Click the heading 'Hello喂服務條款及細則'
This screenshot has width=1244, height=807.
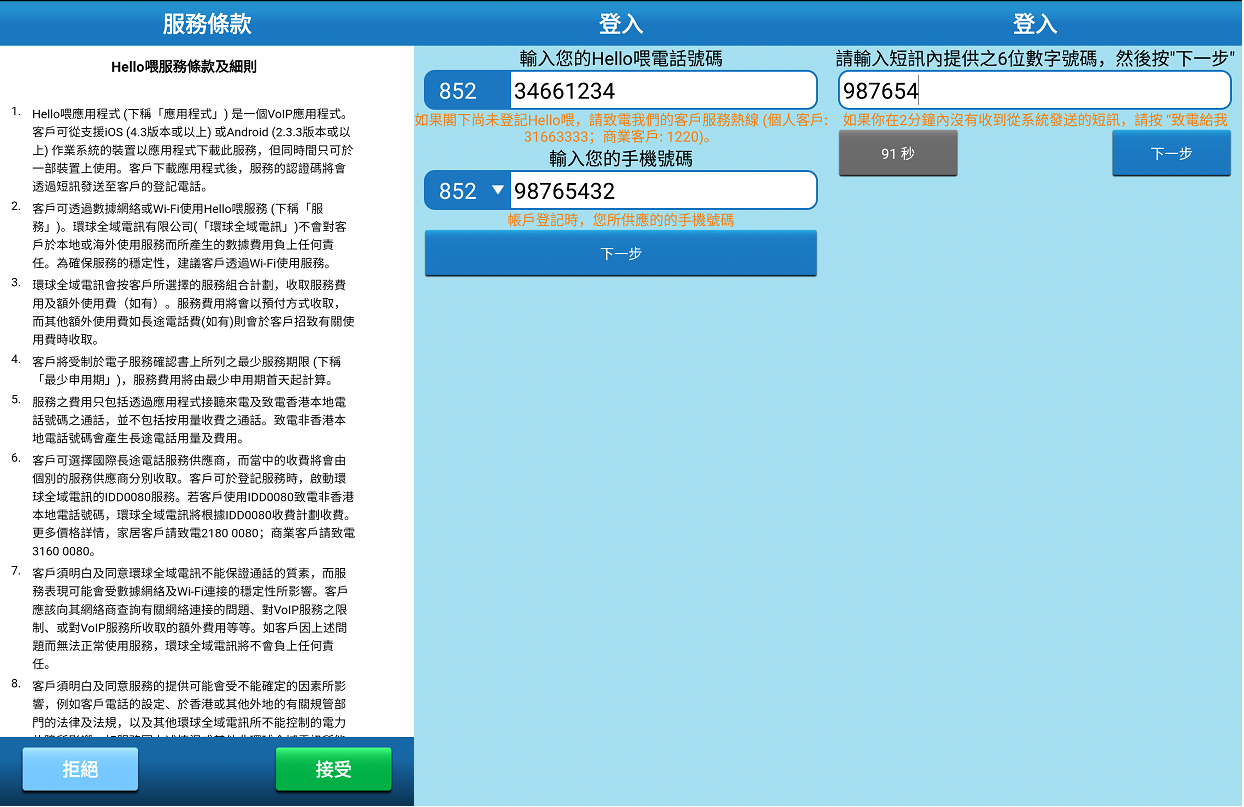coord(184,67)
